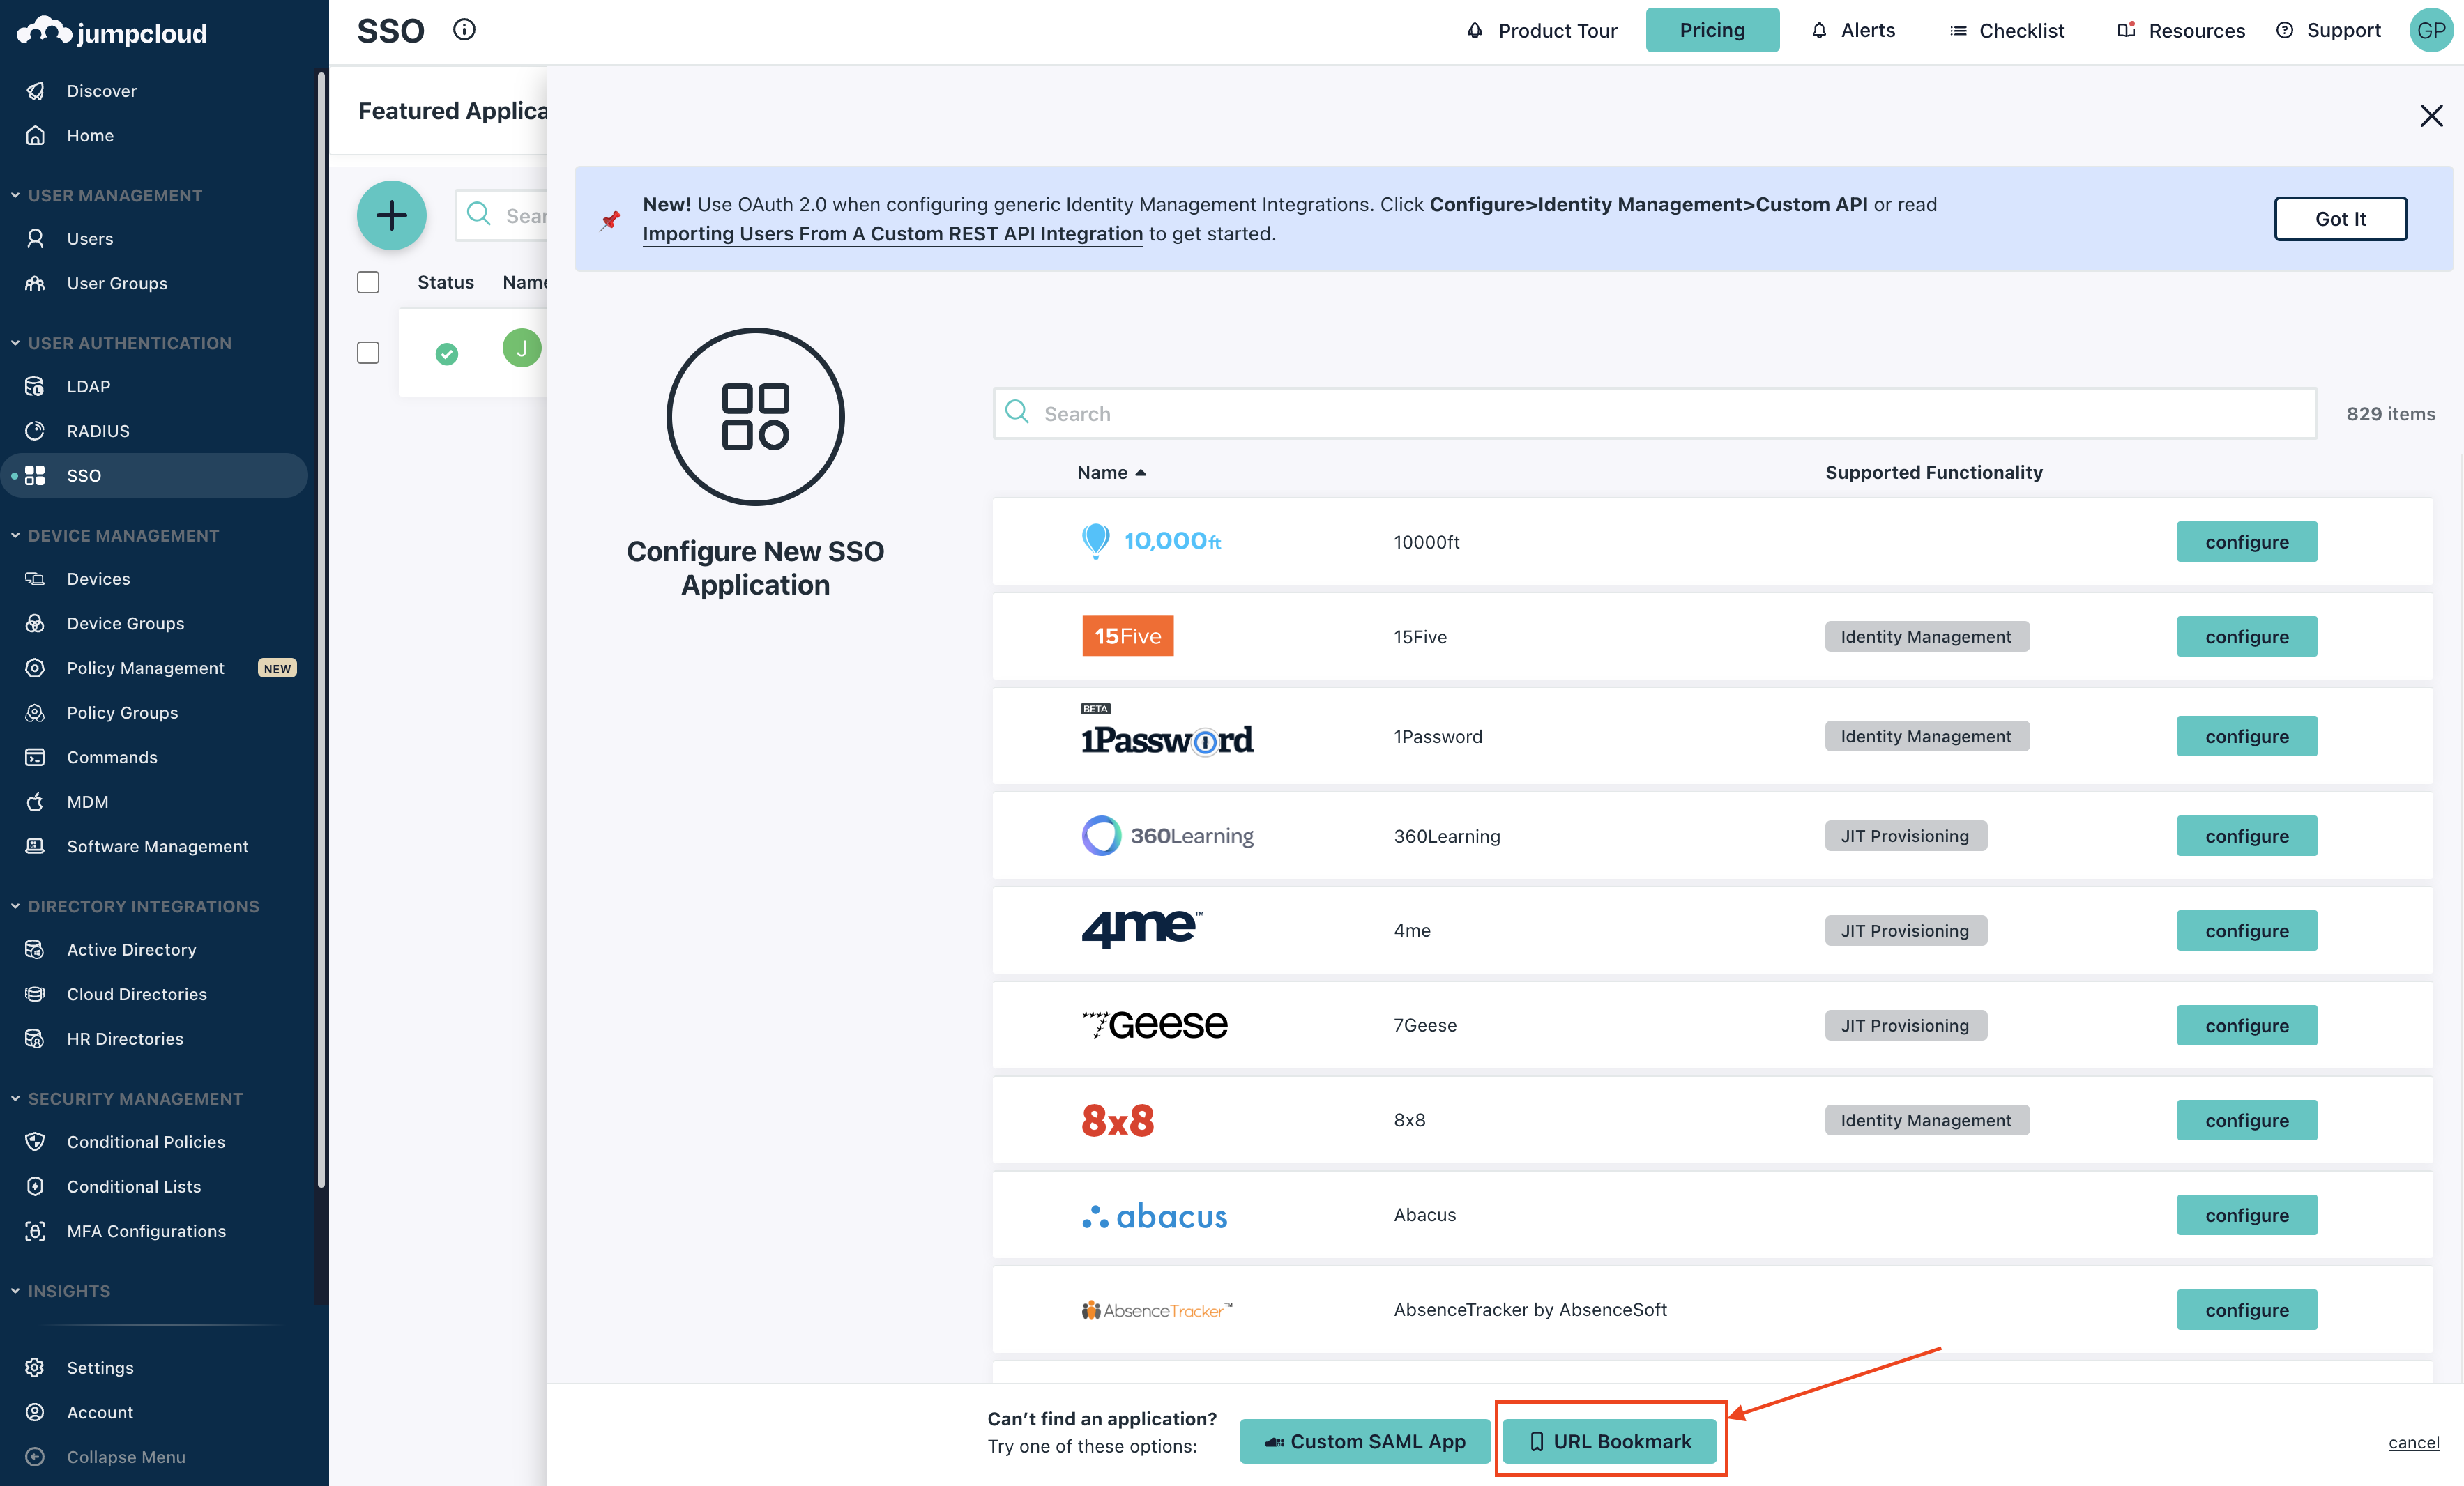The width and height of the screenshot is (2464, 1486).
Task: Click the sidebar vertical scrollbar
Action: [321, 630]
